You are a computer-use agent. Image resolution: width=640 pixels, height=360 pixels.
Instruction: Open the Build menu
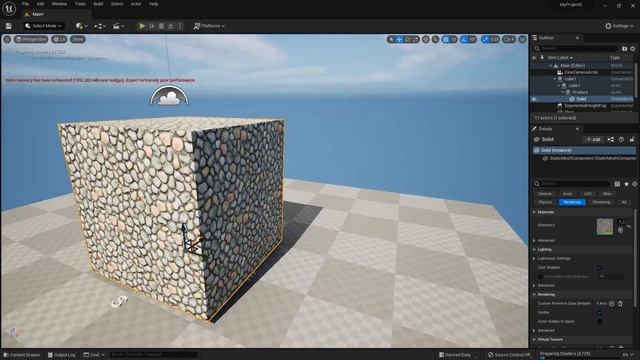point(98,4)
